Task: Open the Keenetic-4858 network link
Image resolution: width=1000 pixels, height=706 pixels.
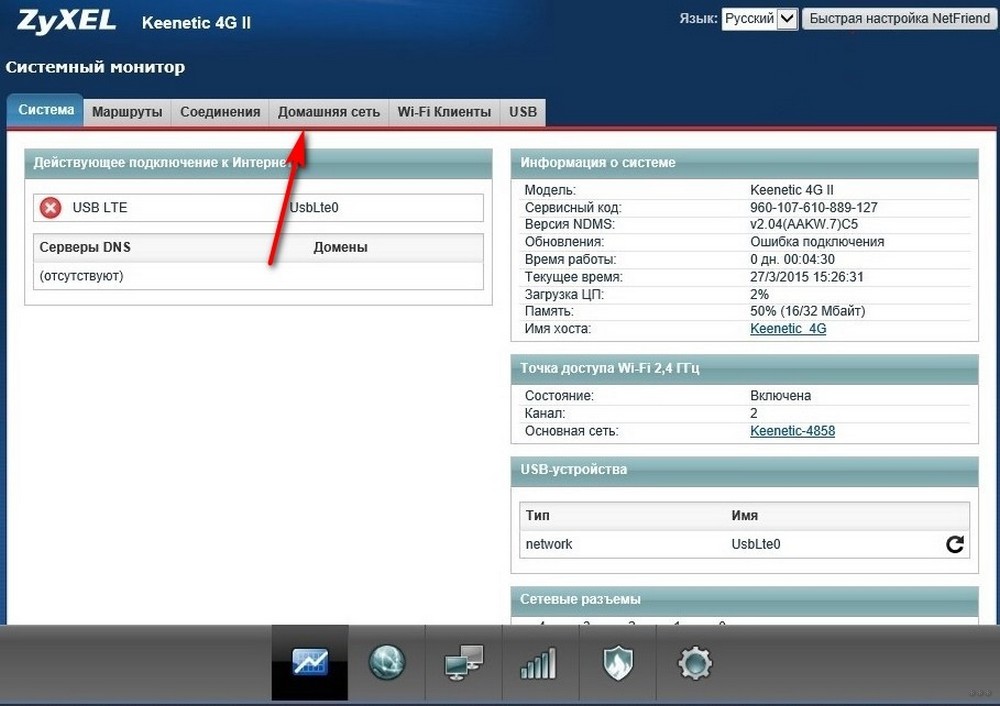Action: tap(792, 430)
